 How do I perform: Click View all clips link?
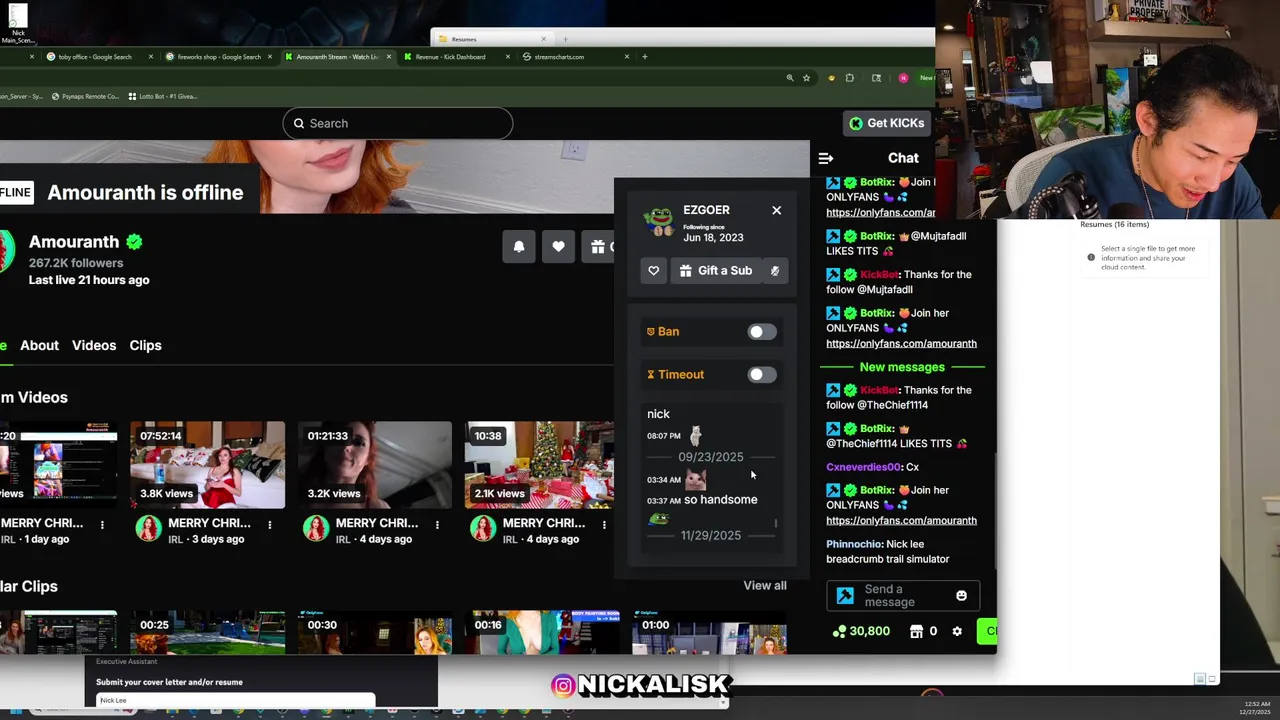765,586
